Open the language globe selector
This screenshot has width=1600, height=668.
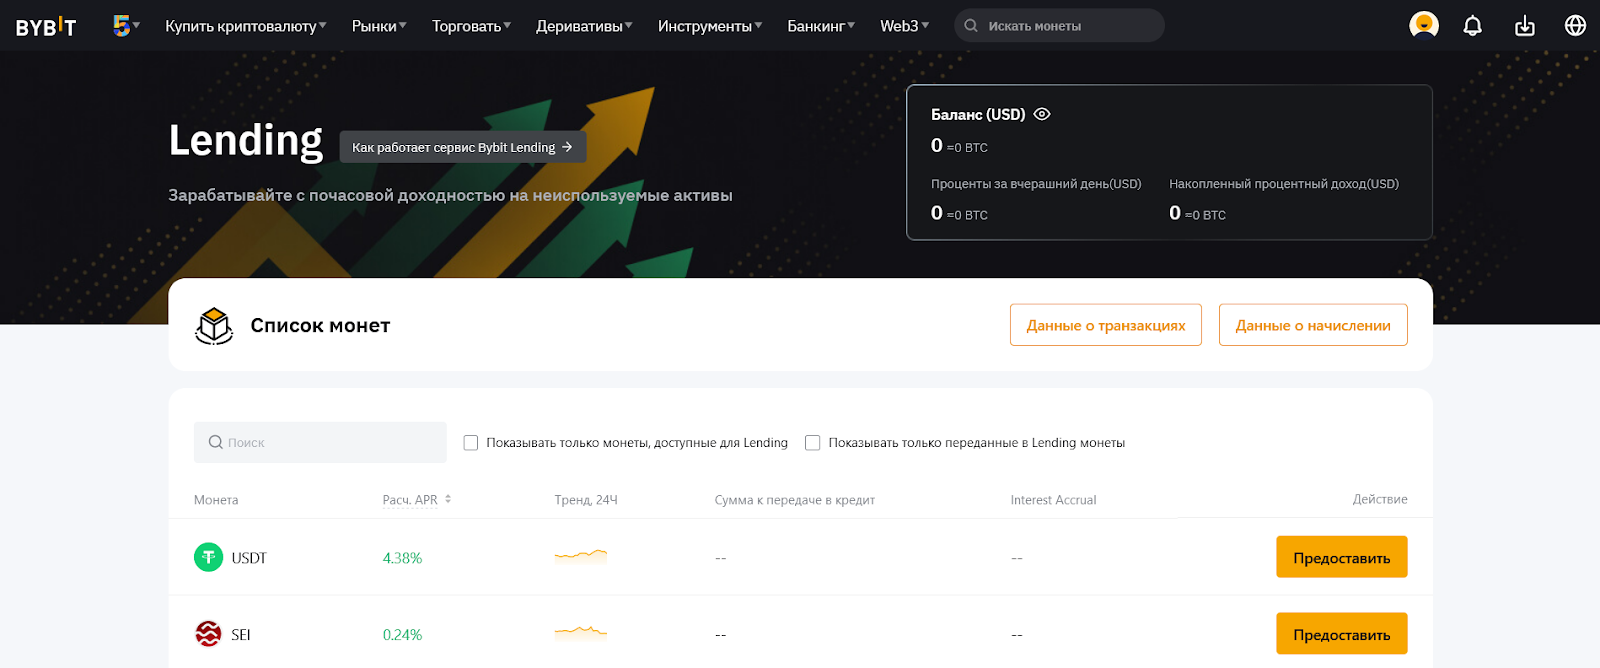1575,26
